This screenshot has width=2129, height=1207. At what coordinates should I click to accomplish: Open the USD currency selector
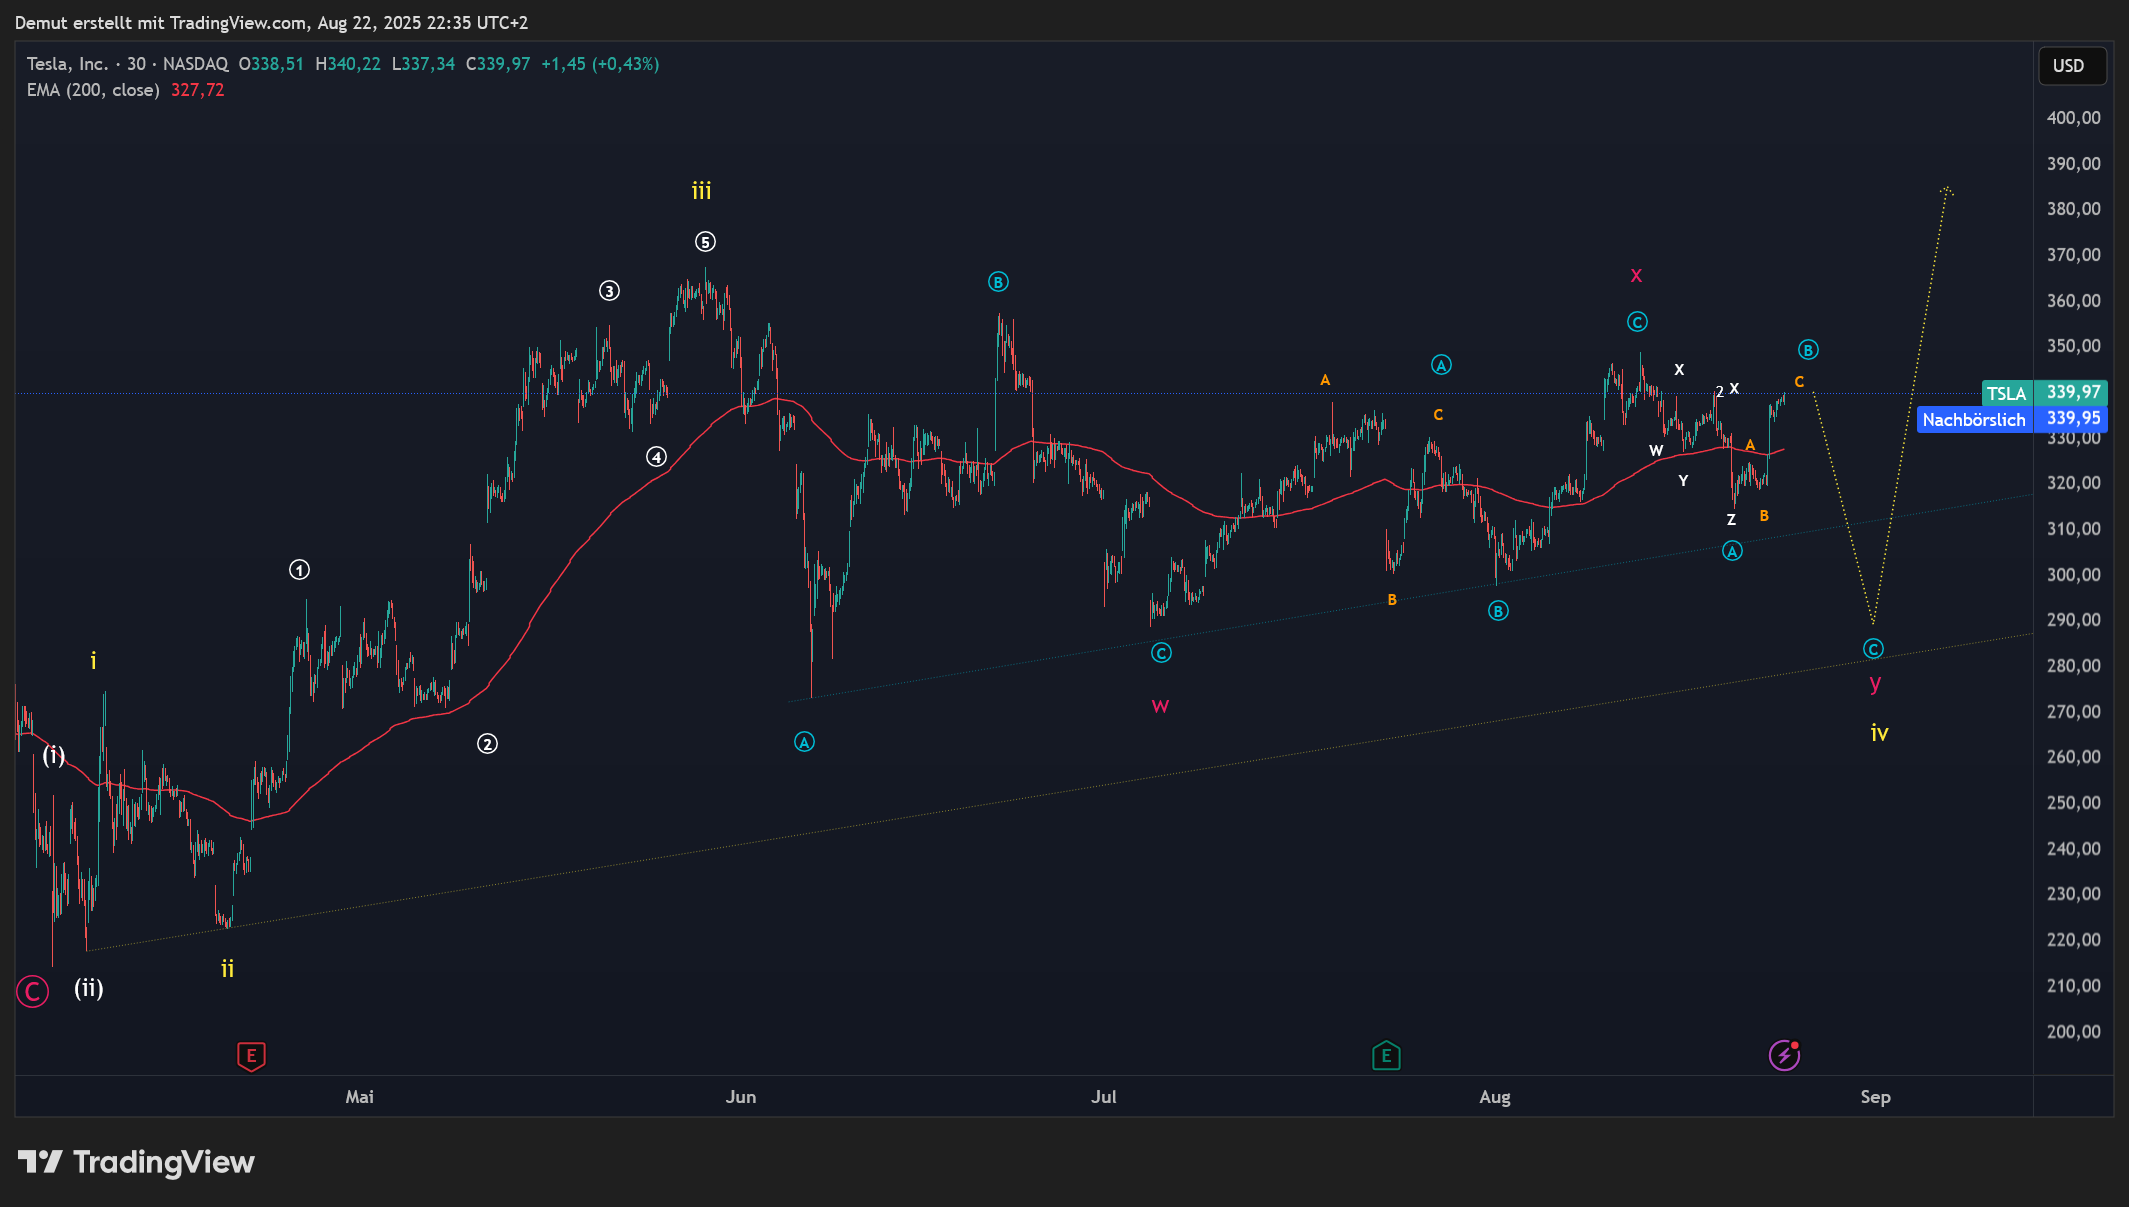point(2071,66)
